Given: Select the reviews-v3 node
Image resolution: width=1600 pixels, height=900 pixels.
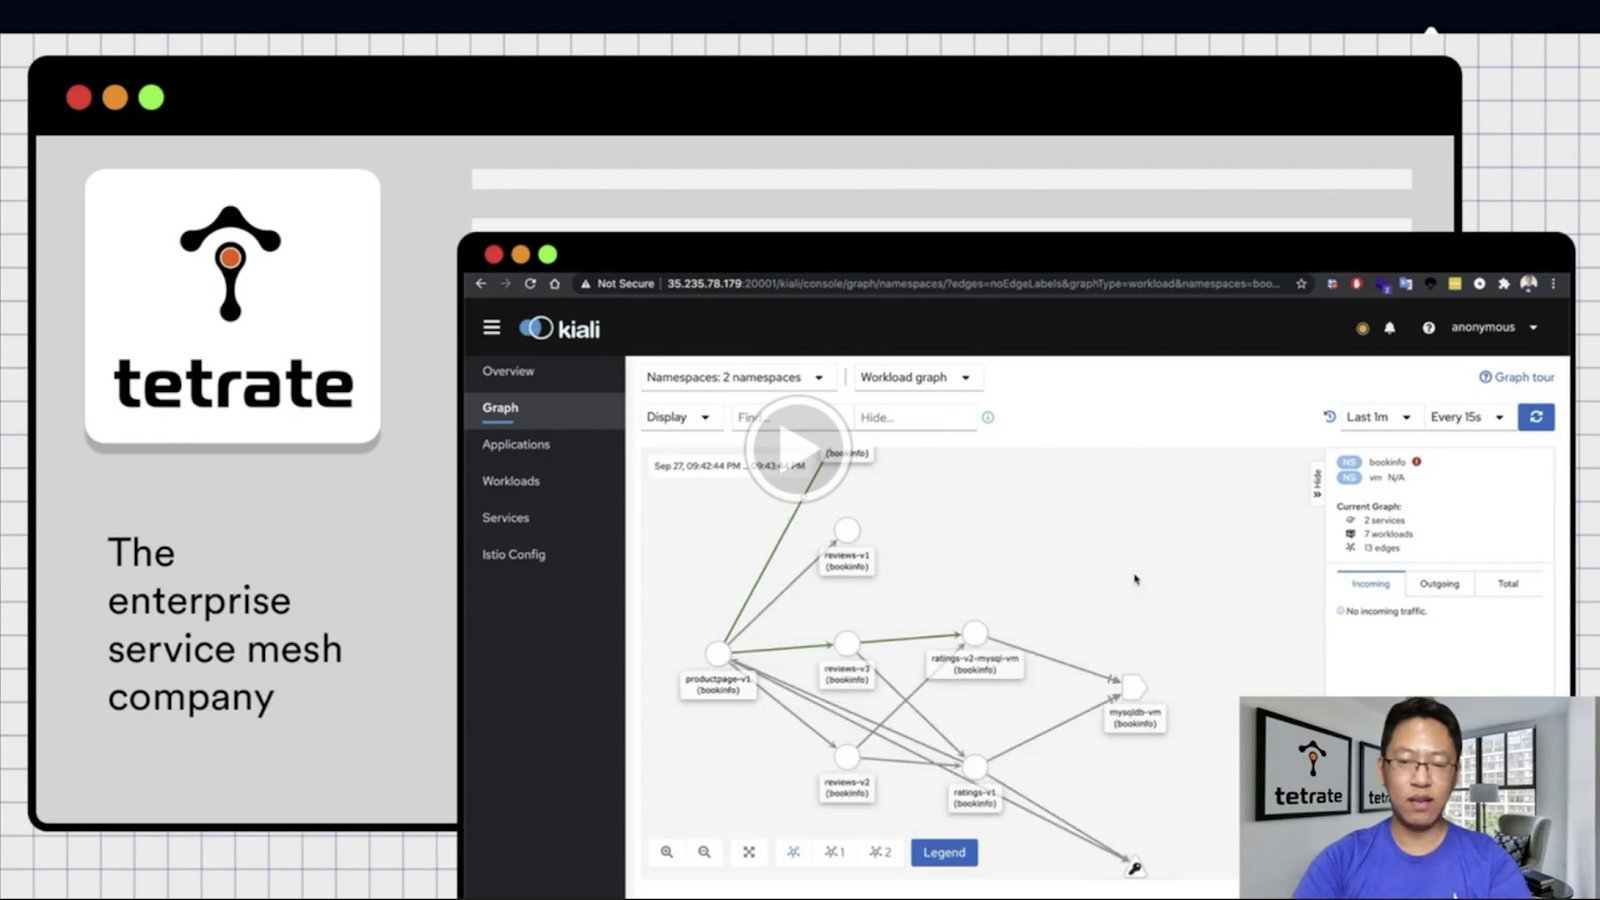Looking at the screenshot, I should tap(847, 643).
